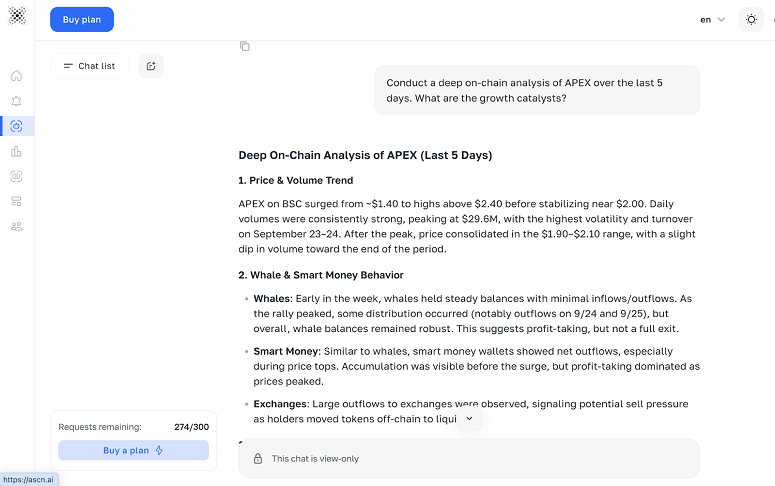Screen dimensions: 775x486
Task: Select the AI agent scan icon in sidebar
Action: click(16, 126)
